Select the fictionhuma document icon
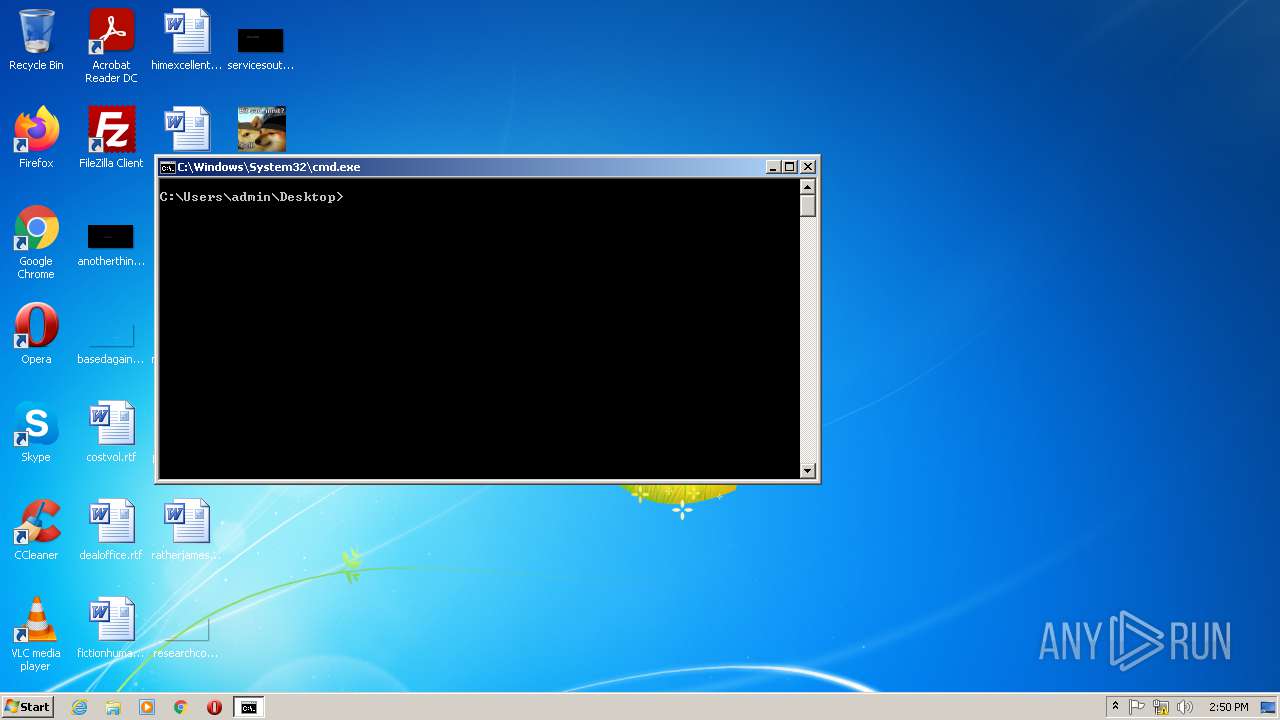This screenshot has height=720, width=1280. (111, 628)
